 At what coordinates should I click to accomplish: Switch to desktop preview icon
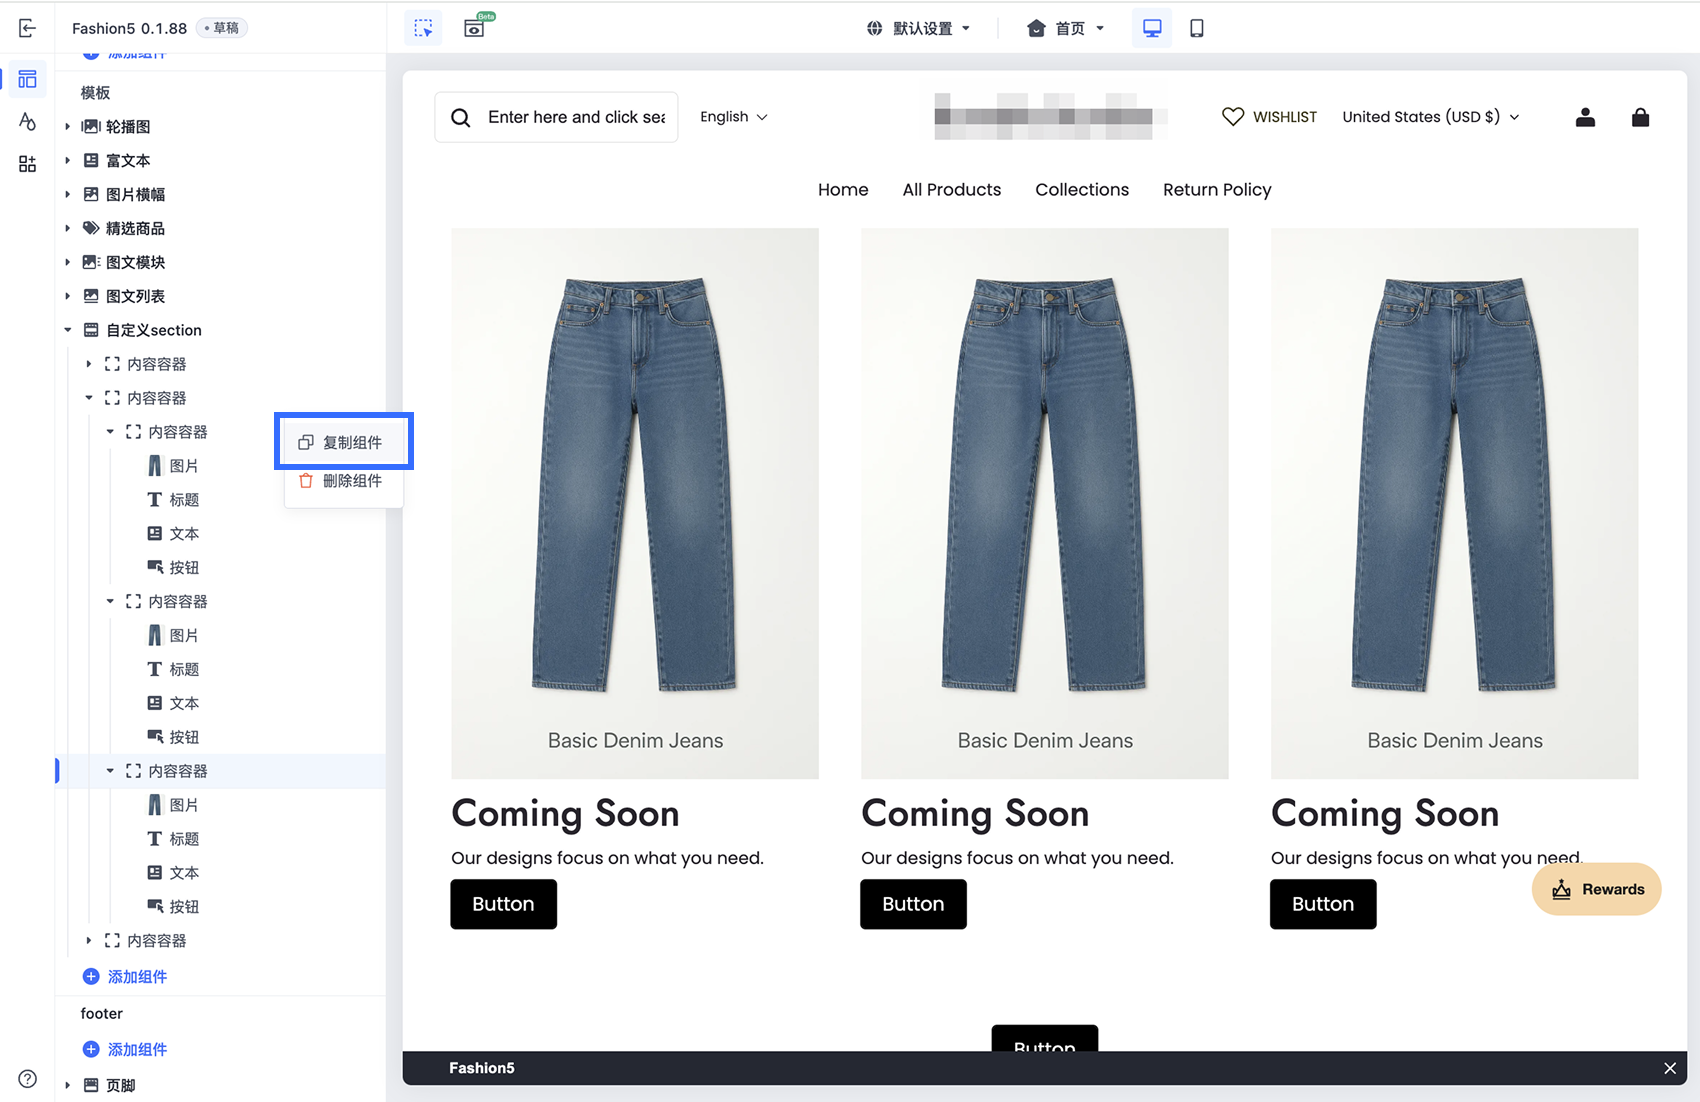tap(1152, 28)
